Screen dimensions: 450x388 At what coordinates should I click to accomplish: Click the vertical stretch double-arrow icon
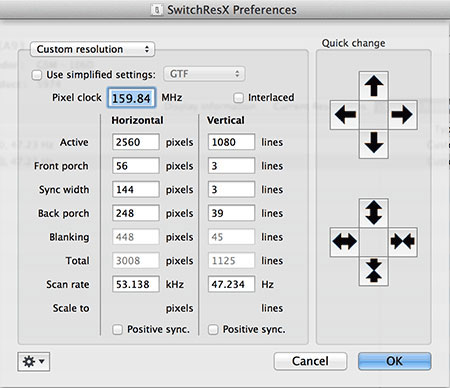pos(374,213)
